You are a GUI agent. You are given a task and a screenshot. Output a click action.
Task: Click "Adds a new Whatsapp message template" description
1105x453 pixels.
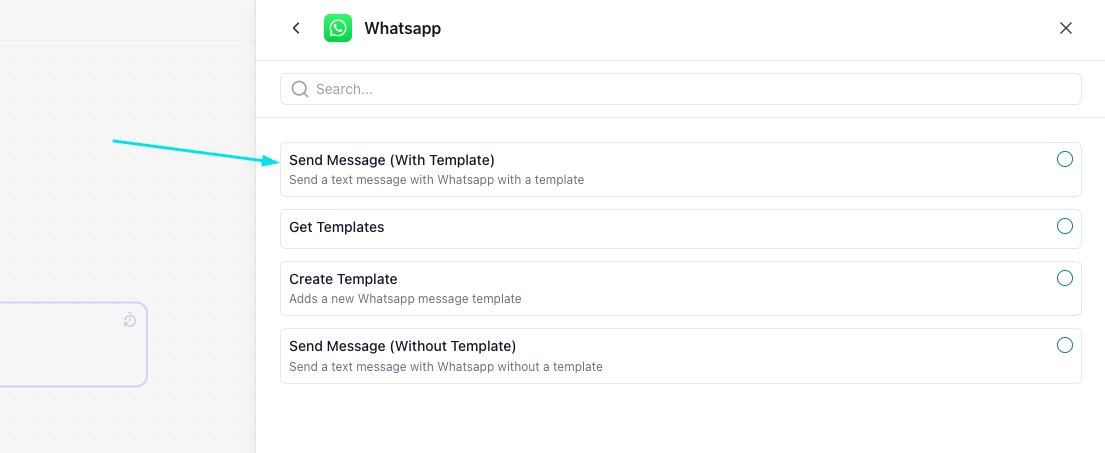coord(405,298)
